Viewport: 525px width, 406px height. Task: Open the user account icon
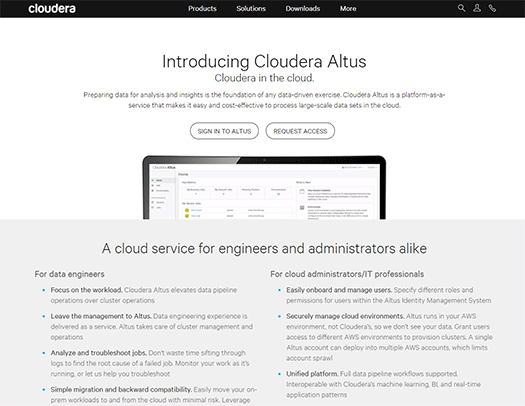click(477, 8)
